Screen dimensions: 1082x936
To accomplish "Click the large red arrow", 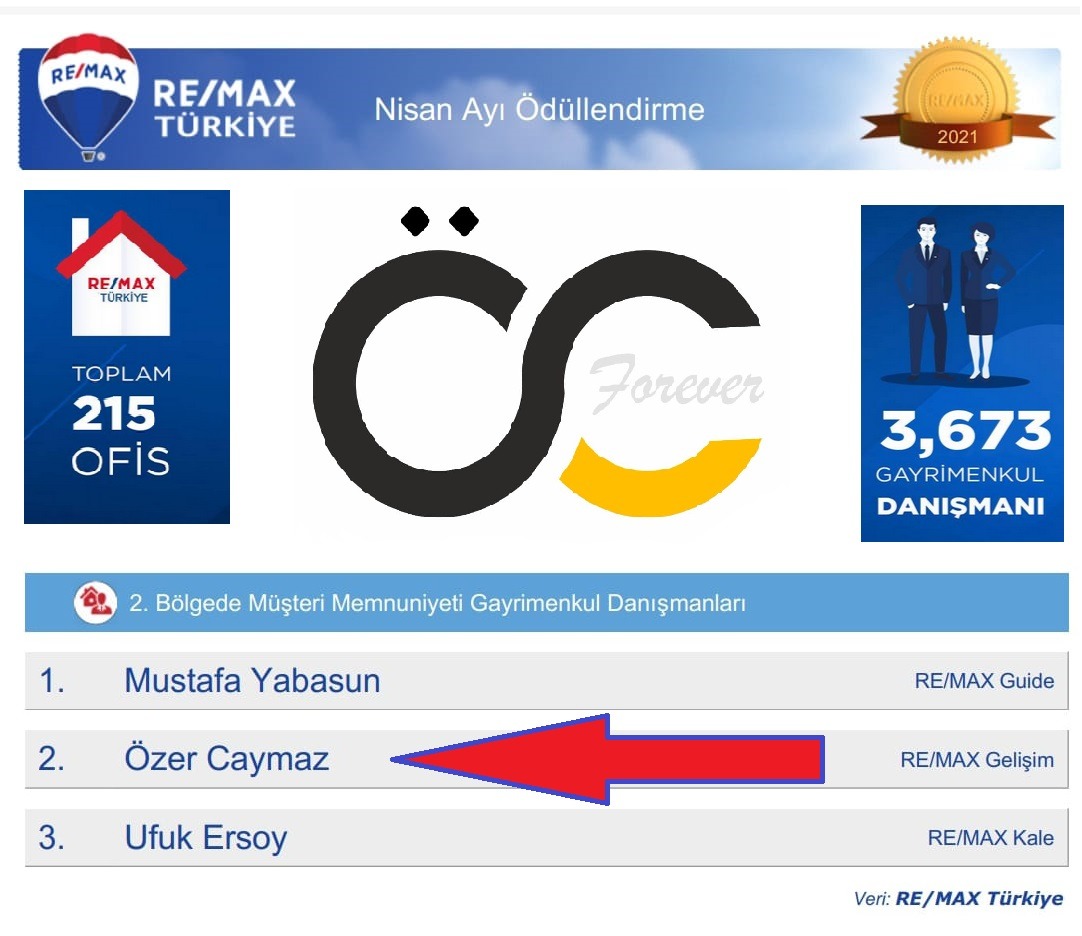I will (607, 759).
